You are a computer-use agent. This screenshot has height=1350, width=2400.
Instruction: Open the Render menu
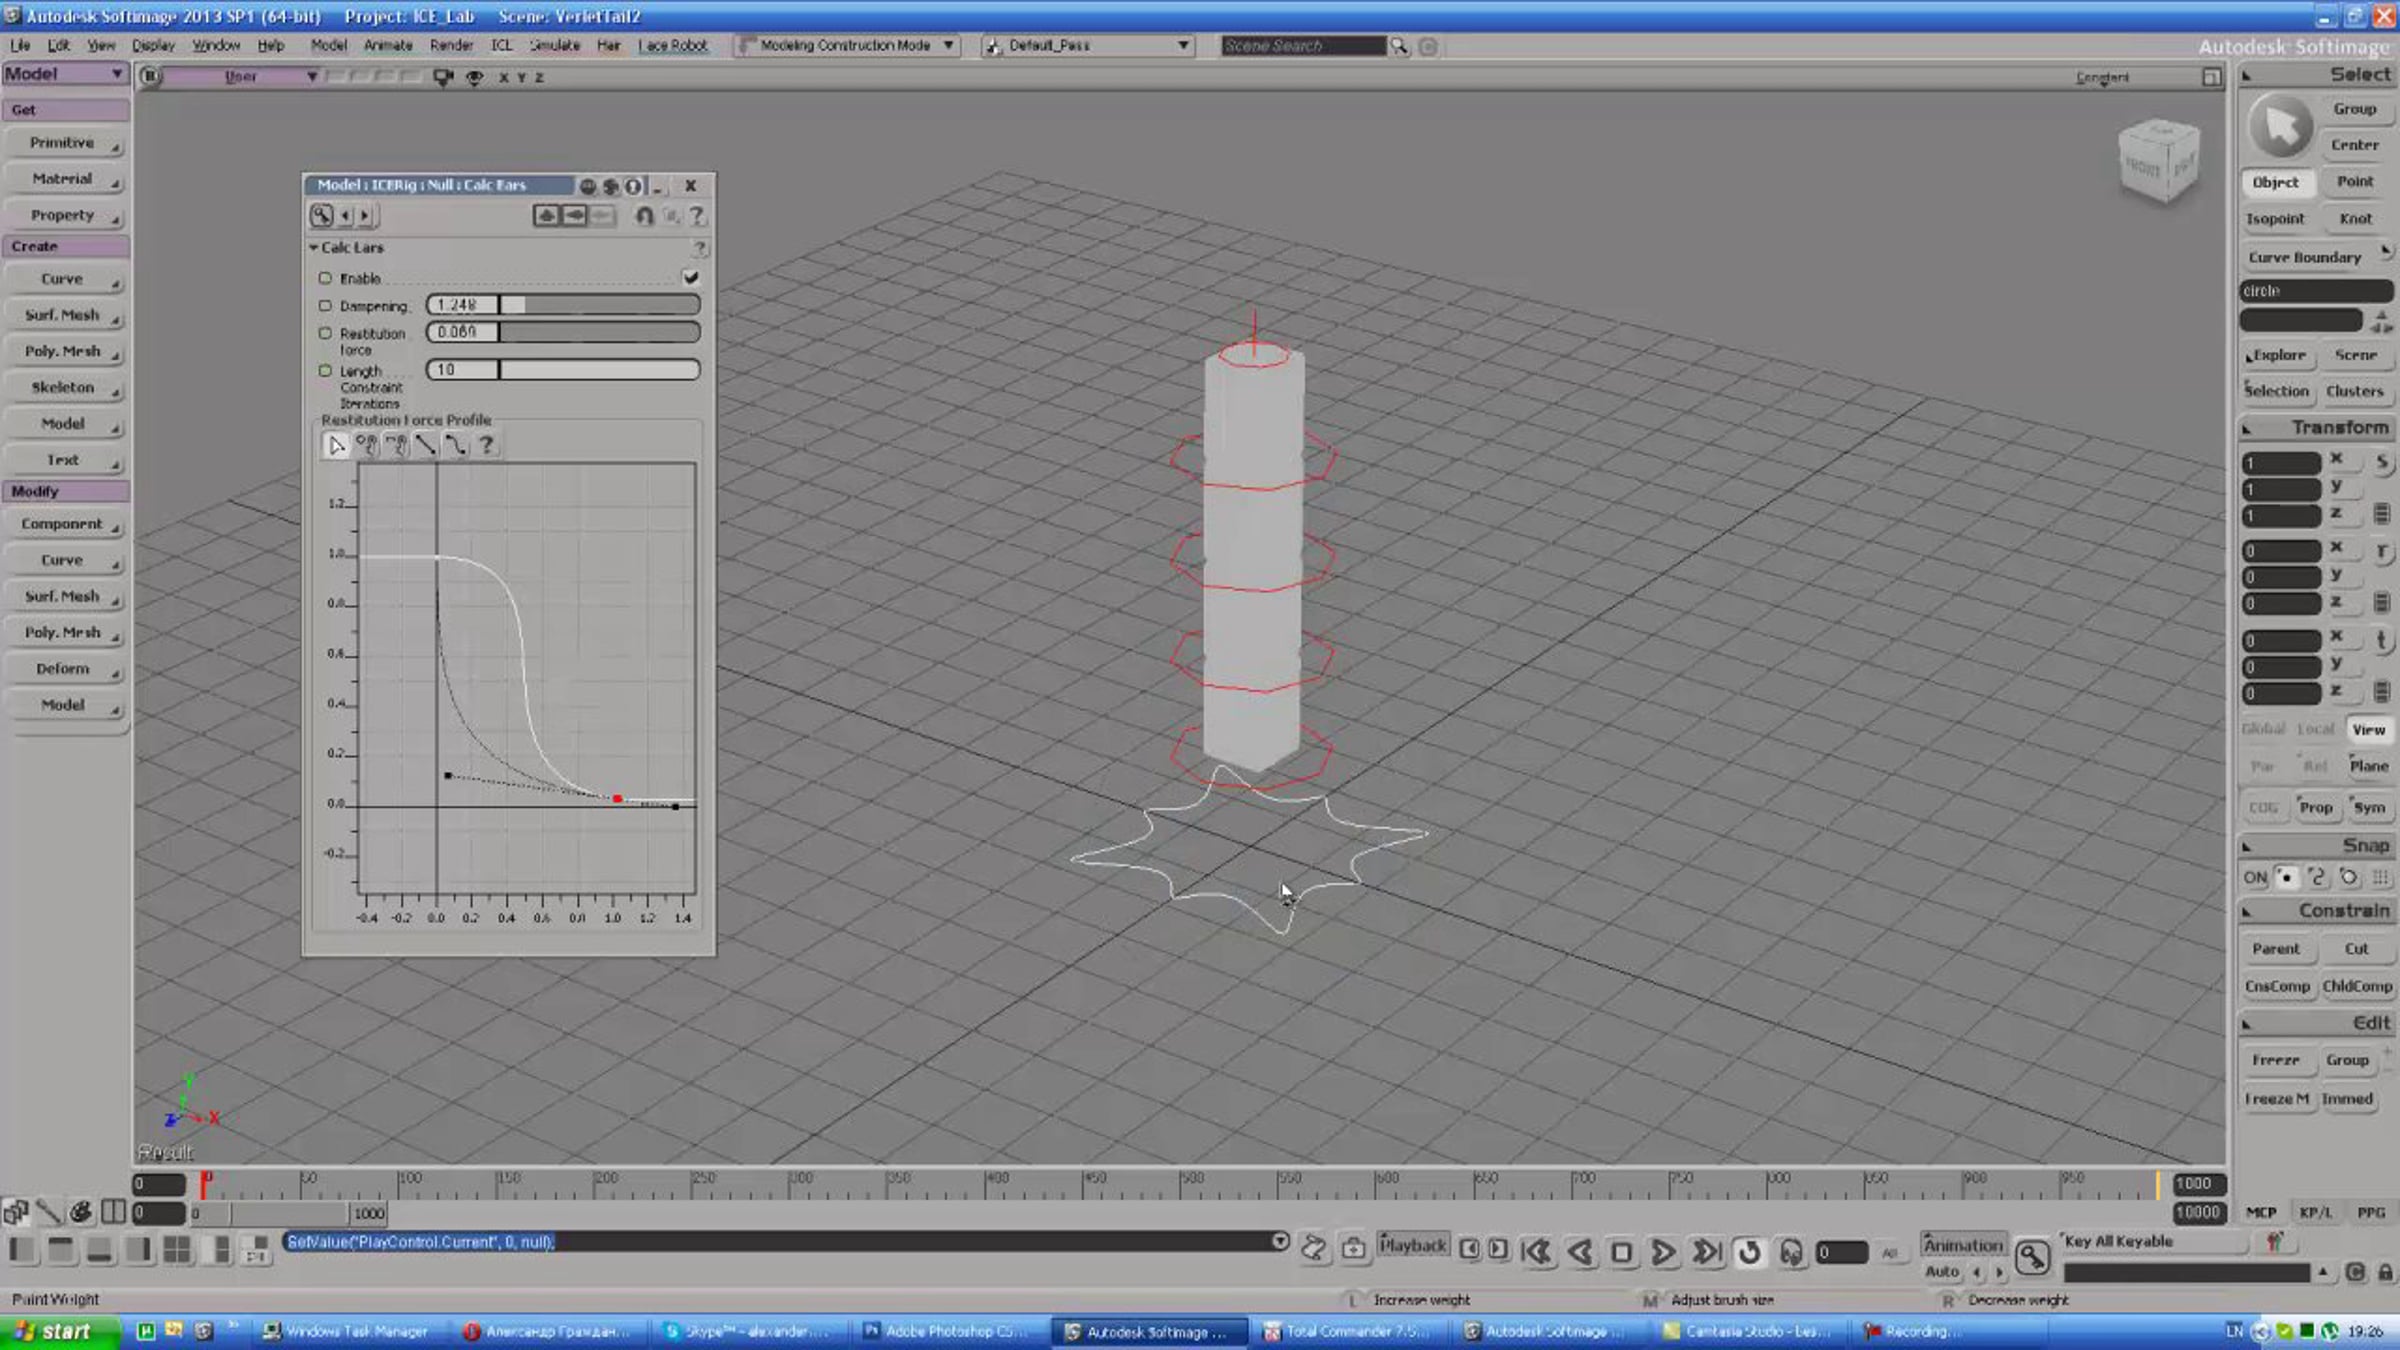coord(451,46)
